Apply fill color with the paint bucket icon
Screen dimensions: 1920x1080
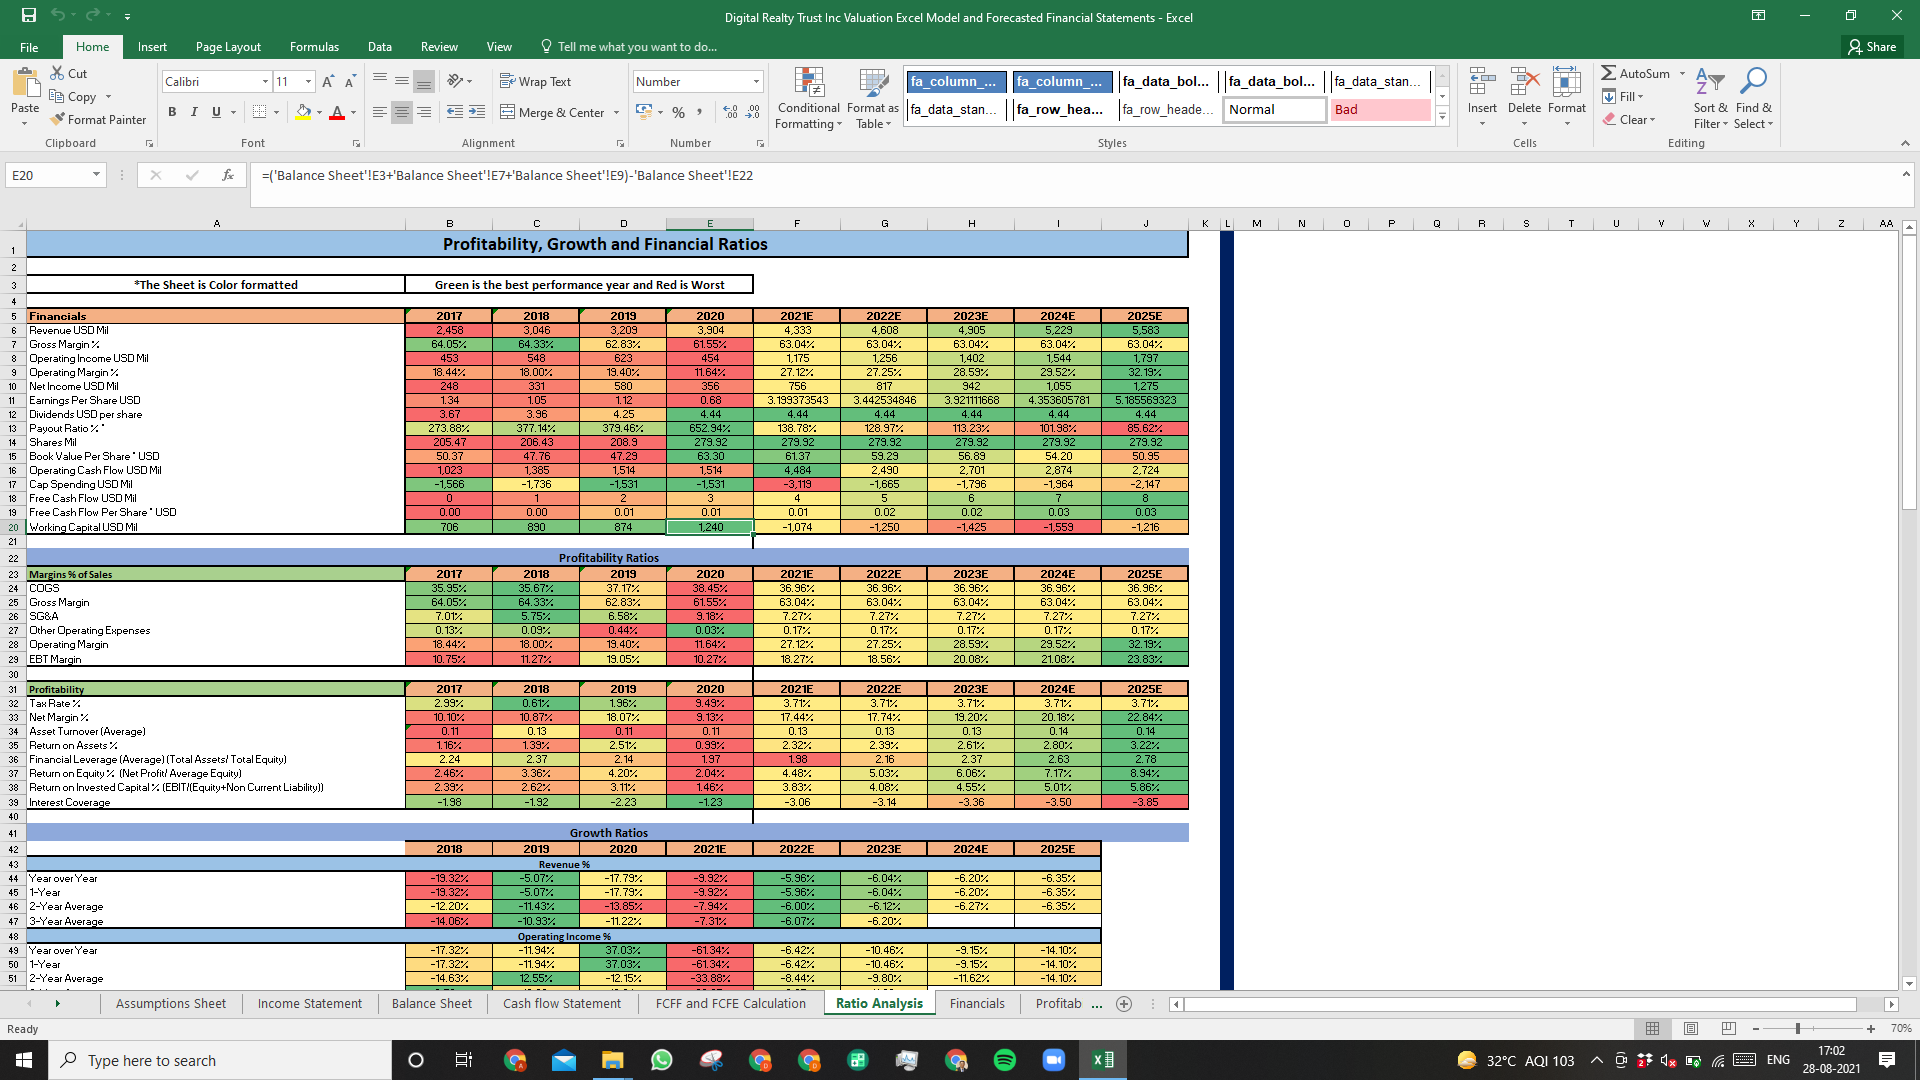304,112
